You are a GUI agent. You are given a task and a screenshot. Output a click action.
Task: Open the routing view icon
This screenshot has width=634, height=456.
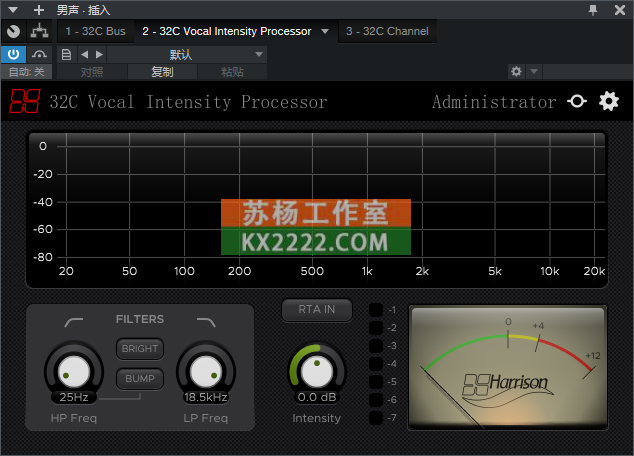(39, 31)
